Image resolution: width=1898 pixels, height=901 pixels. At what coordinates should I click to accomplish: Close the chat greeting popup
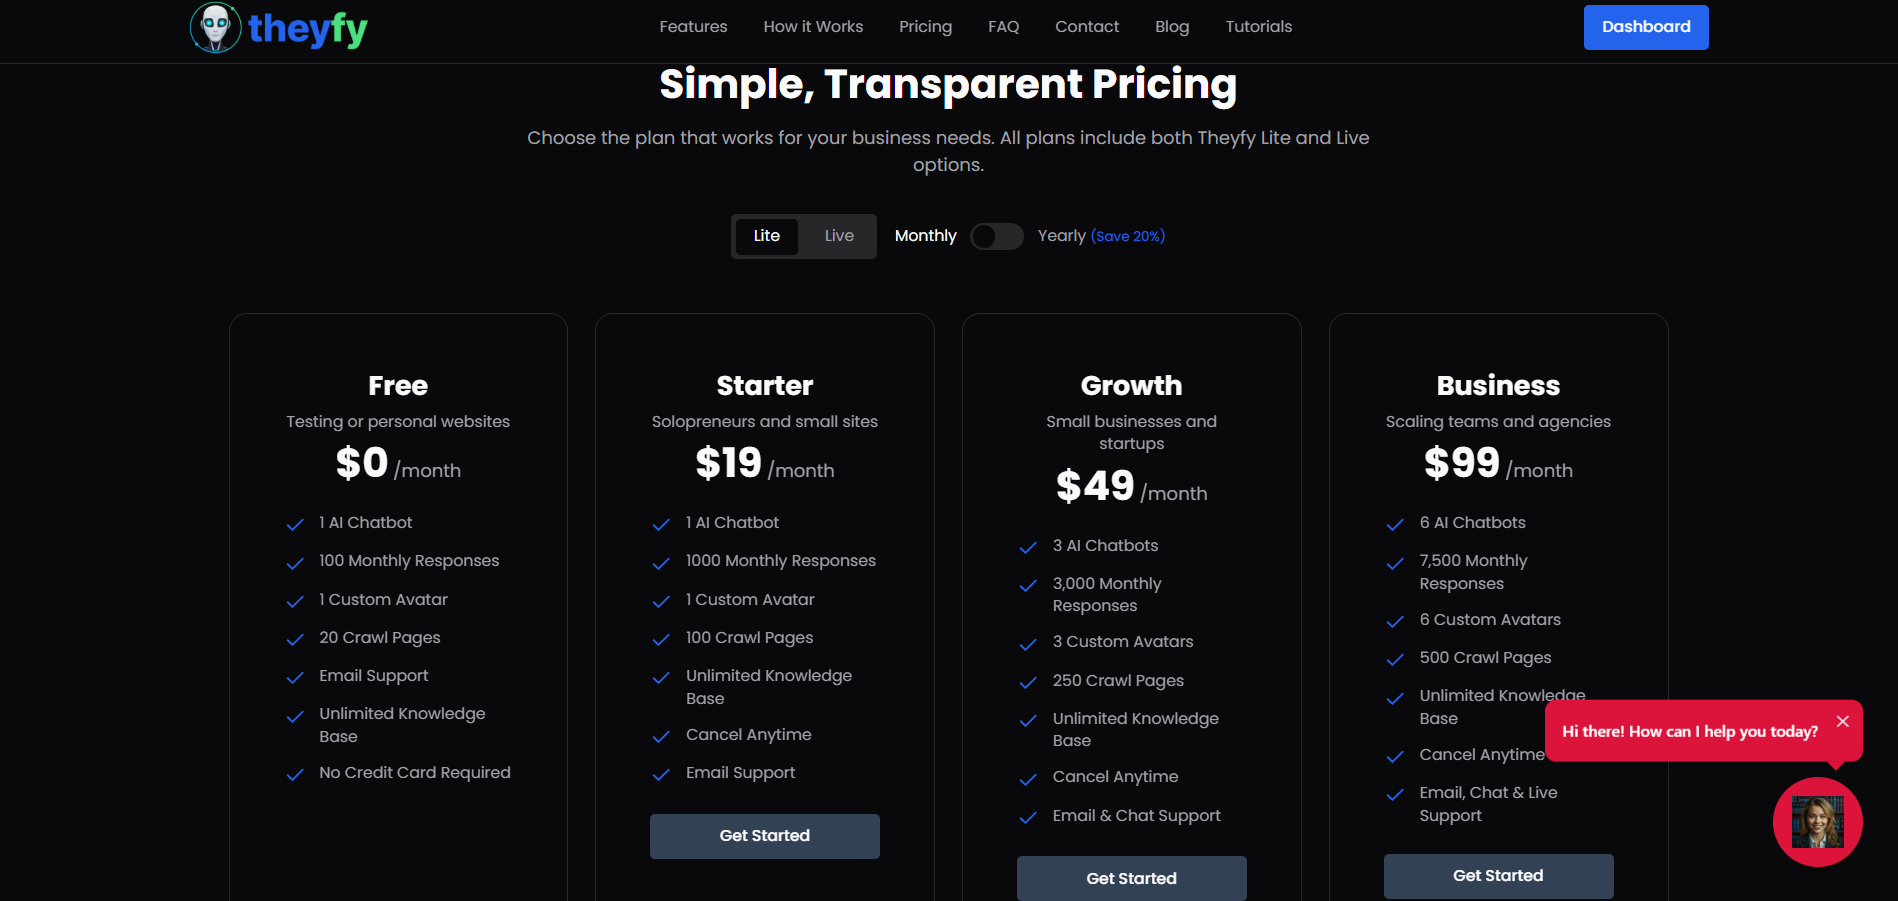(1842, 721)
